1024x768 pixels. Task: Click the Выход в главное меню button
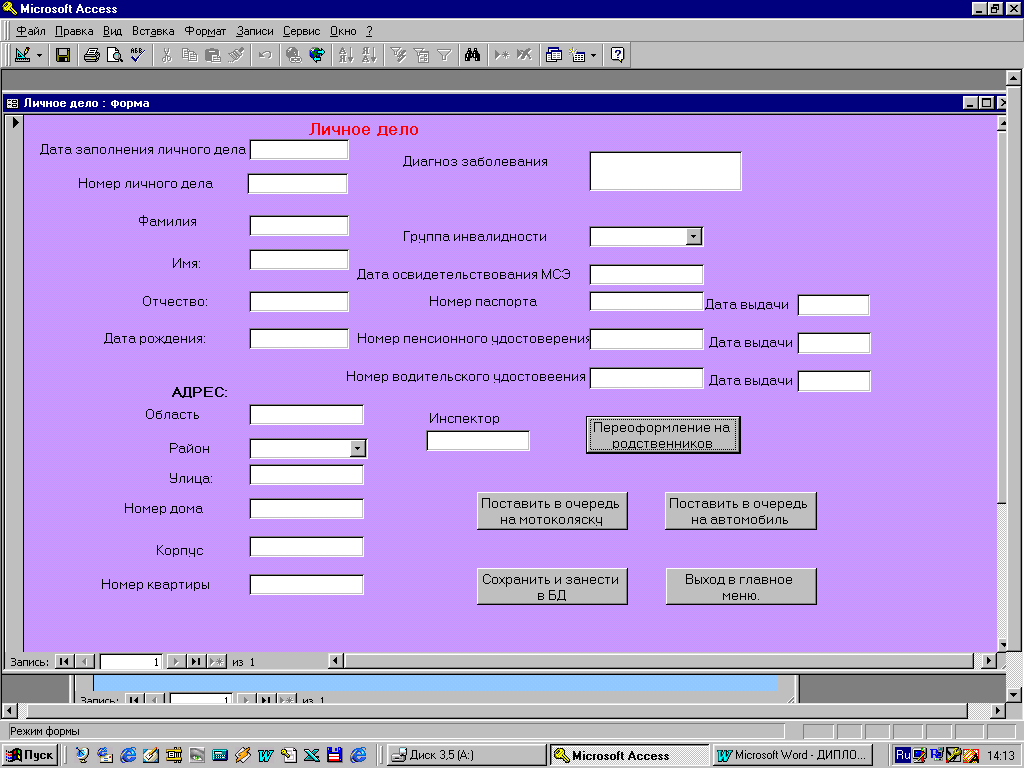(740, 587)
